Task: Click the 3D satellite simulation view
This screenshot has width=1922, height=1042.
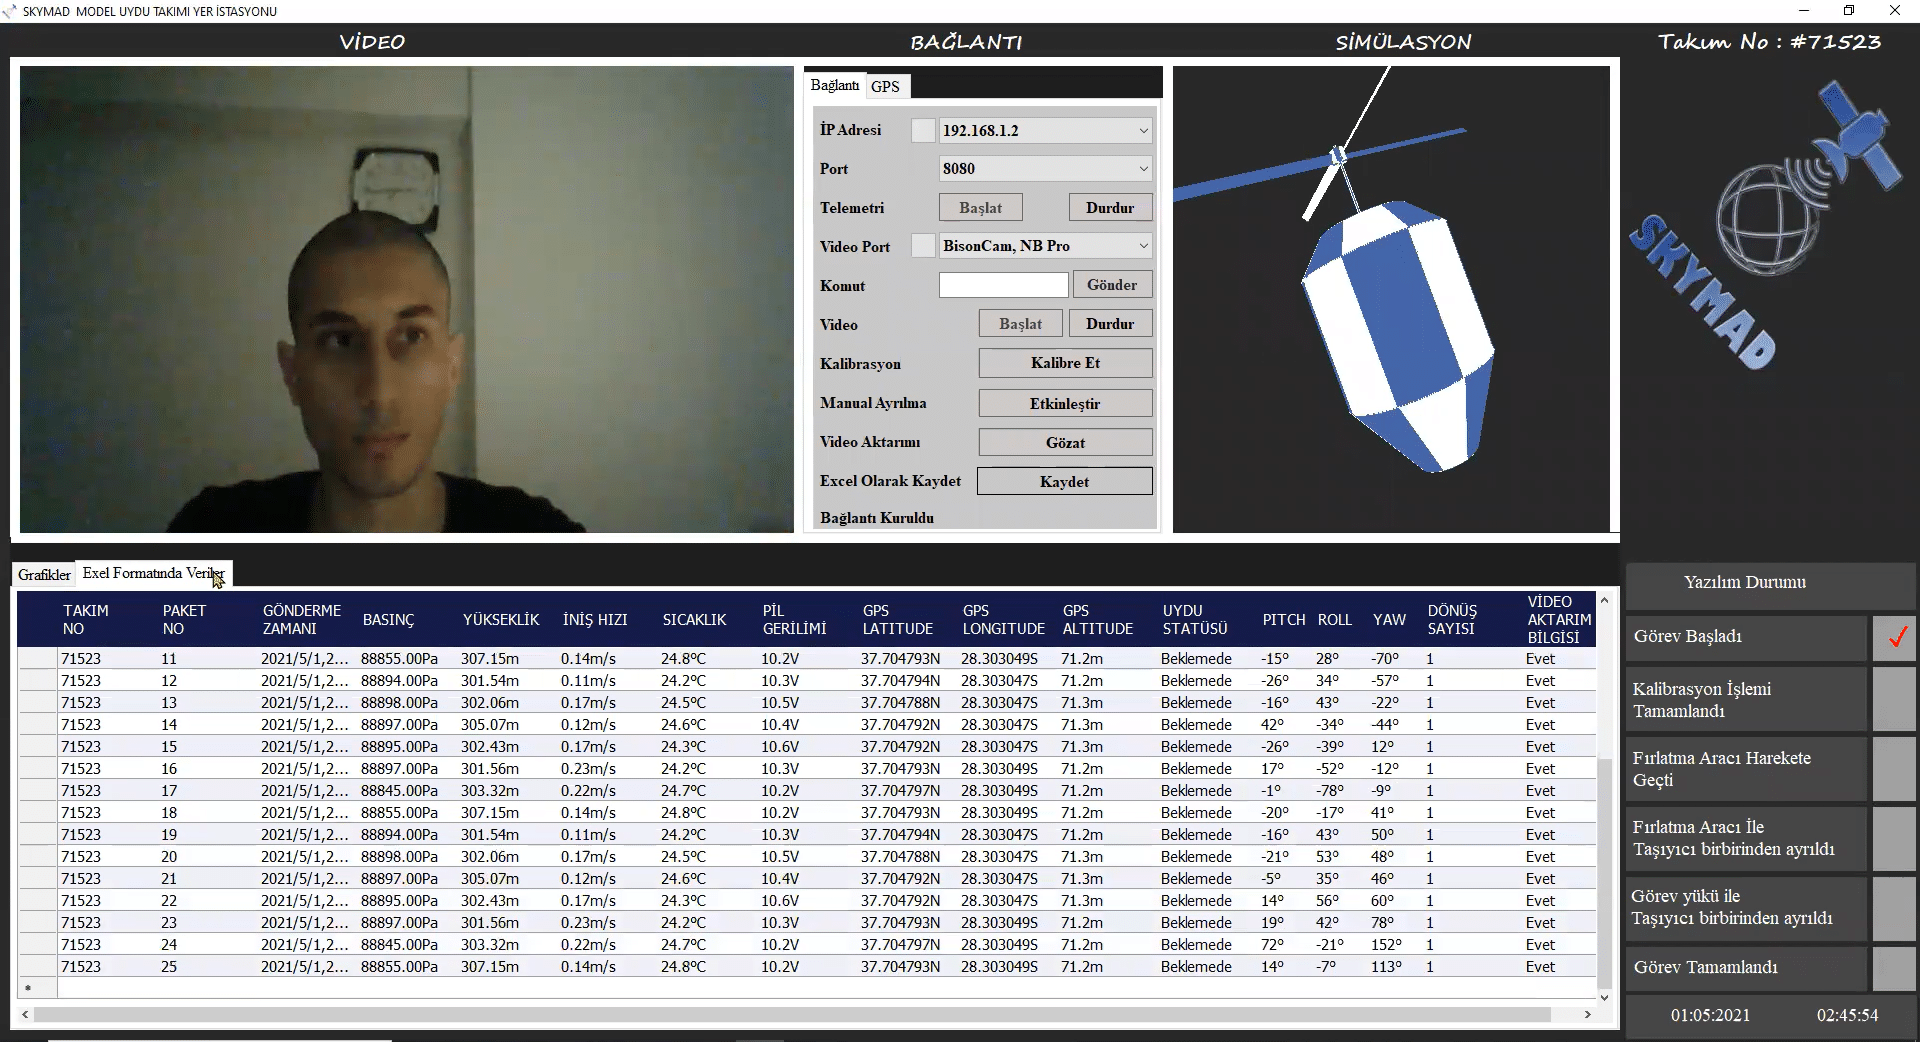Action: pyautogui.click(x=1391, y=299)
